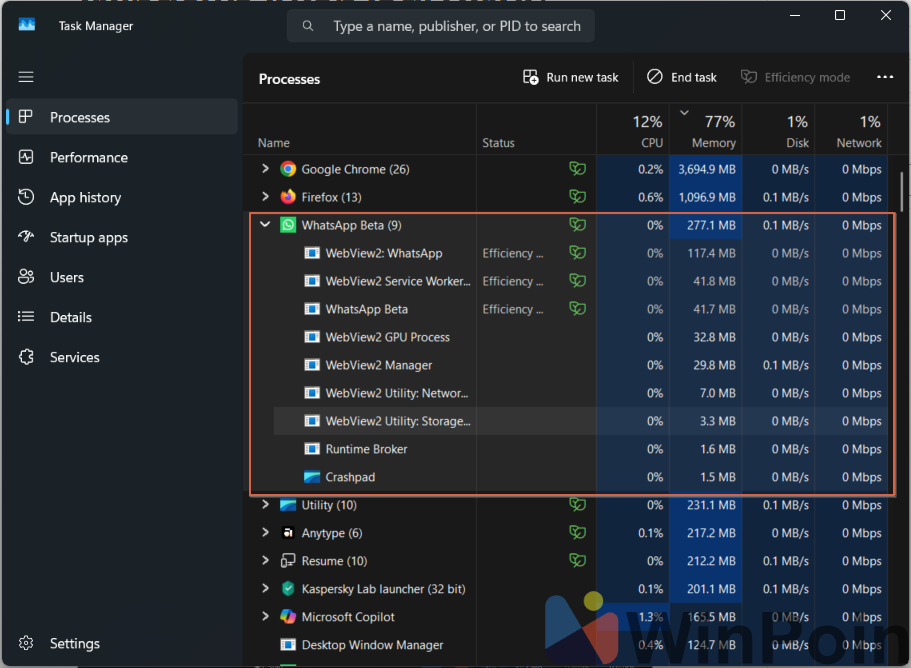Open the hamburger navigation menu
911x668 pixels.
26,77
